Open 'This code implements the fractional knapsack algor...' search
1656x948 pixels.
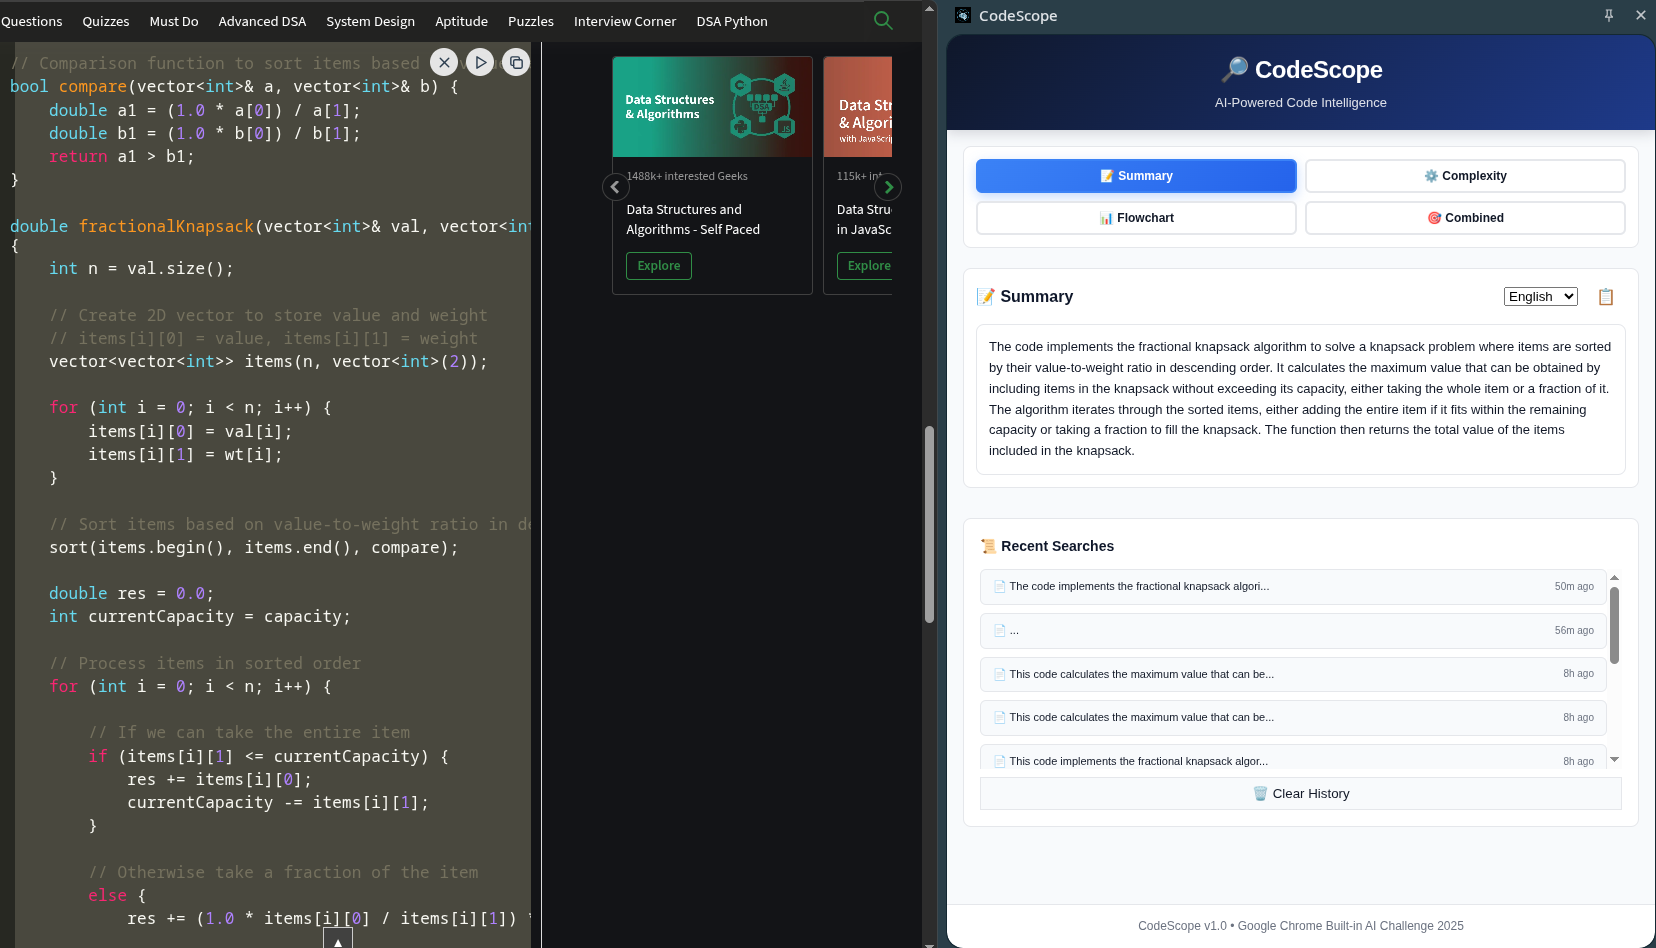click(x=1293, y=759)
